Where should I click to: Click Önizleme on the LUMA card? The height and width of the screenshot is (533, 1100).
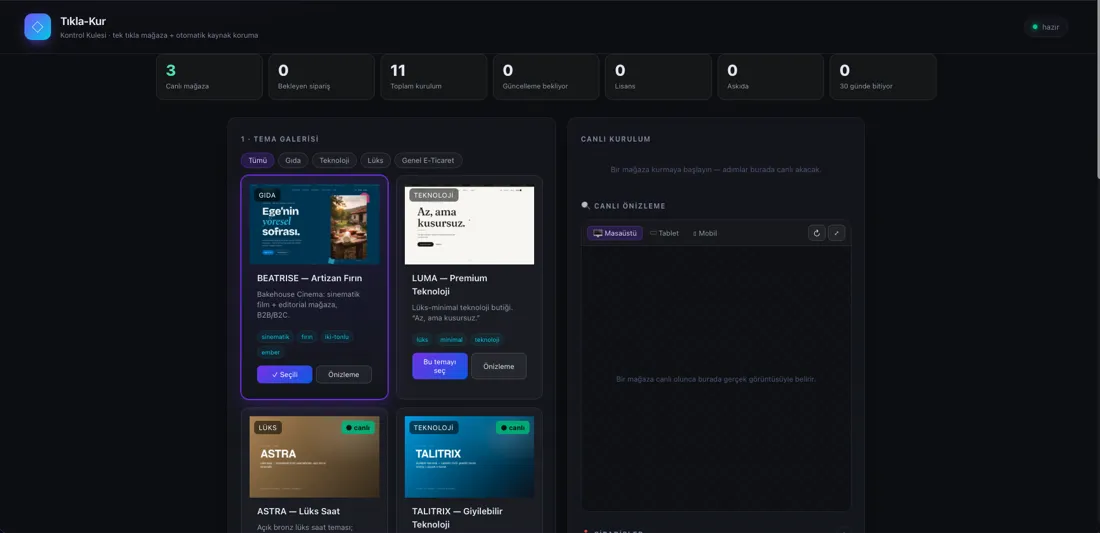tap(499, 366)
